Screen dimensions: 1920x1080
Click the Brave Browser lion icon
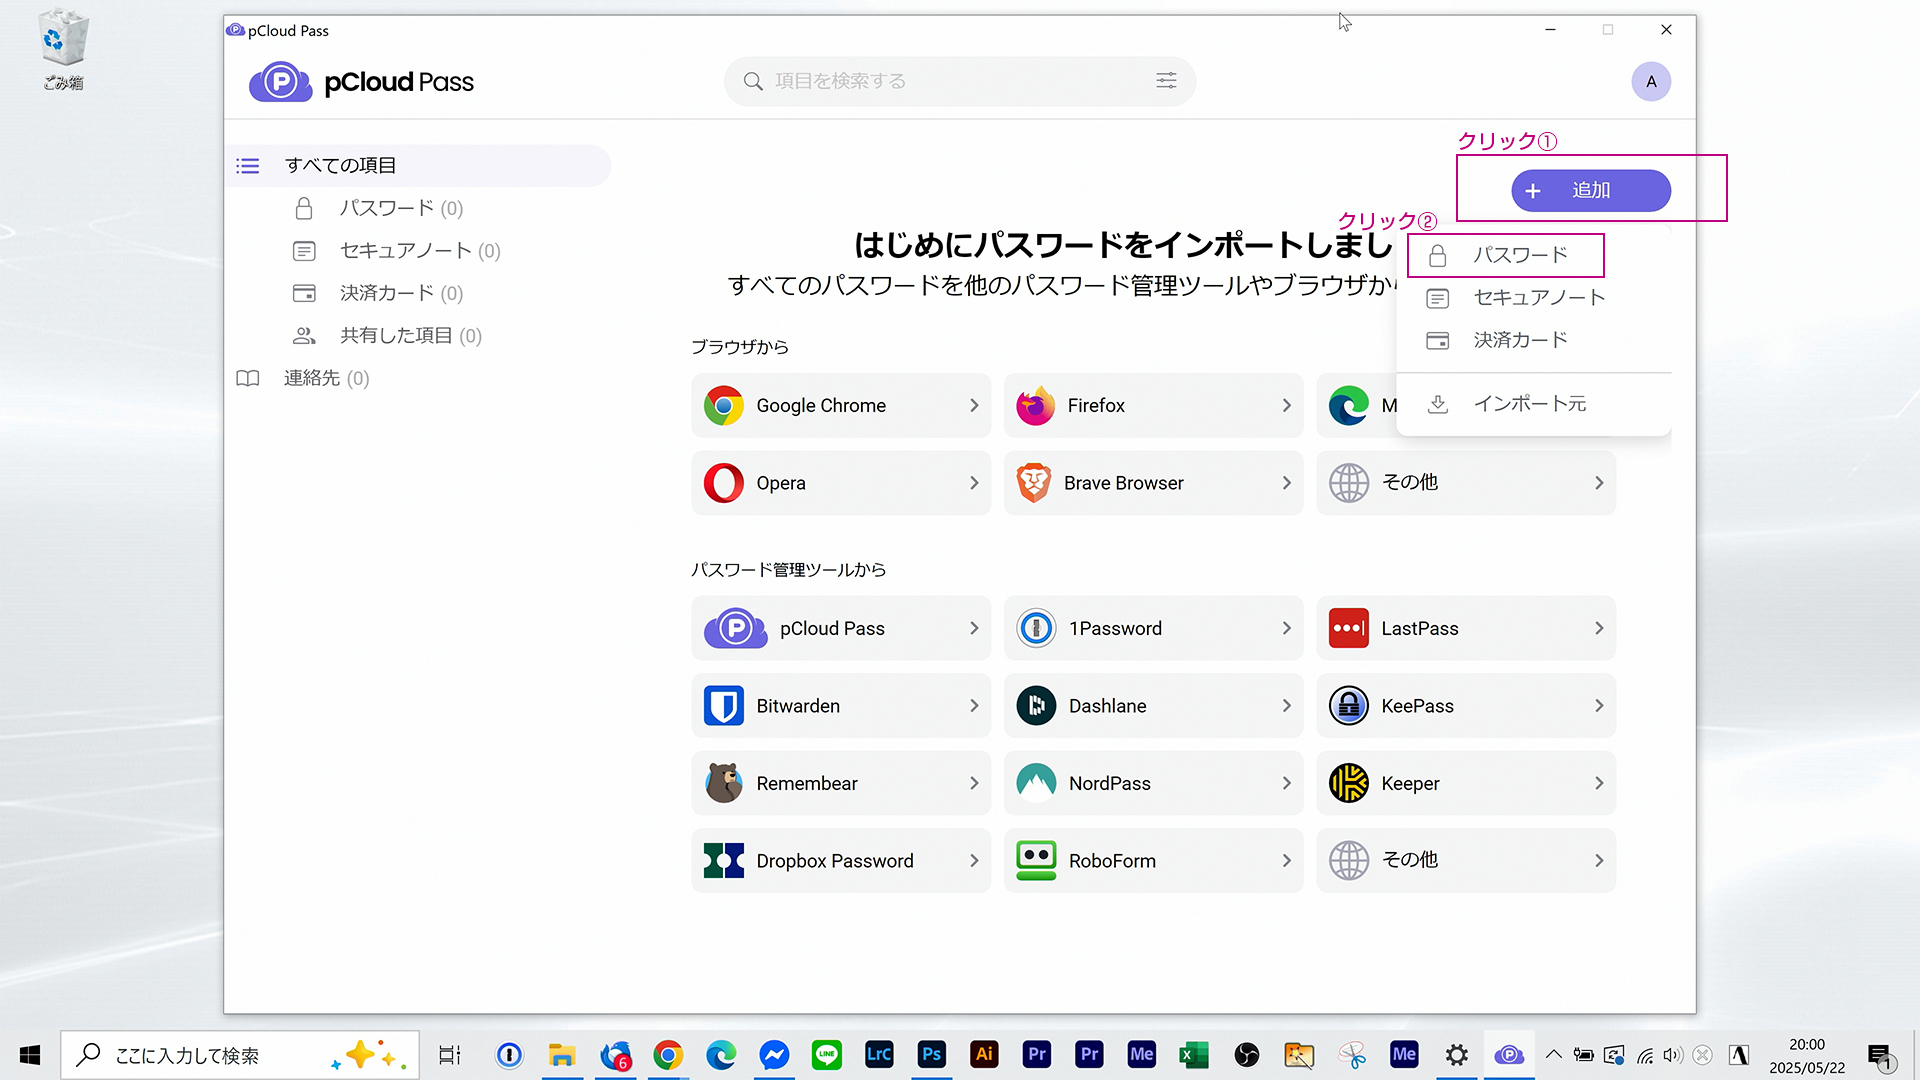(1033, 483)
